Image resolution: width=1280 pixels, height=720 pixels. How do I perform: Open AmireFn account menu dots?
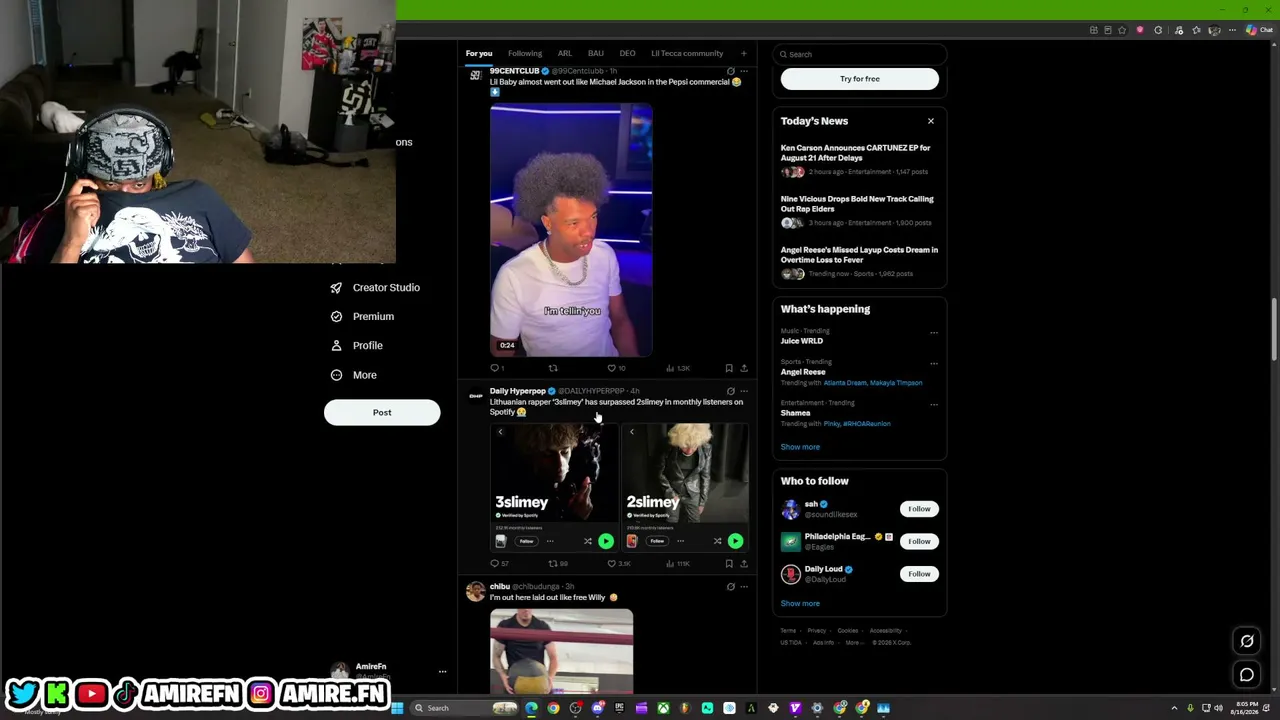[x=442, y=672]
